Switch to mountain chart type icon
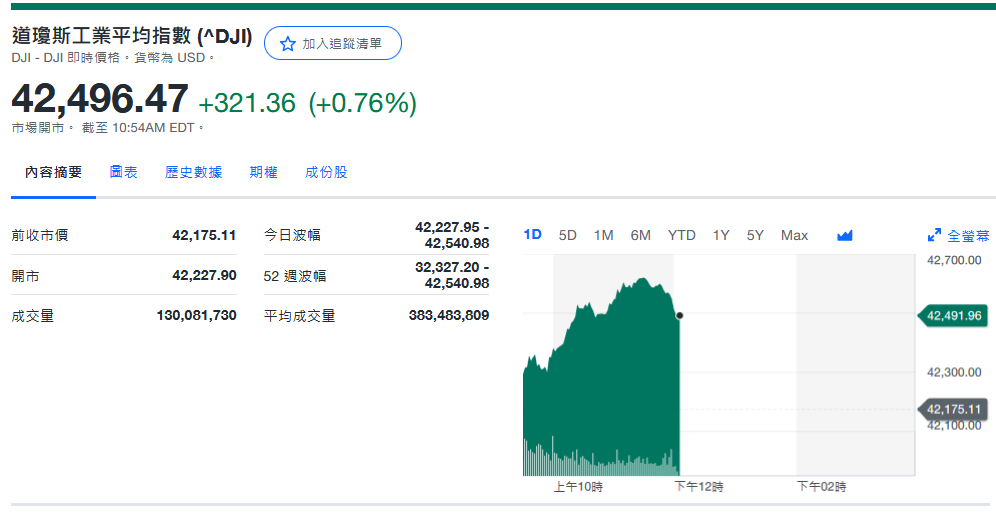 (x=845, y=236)
